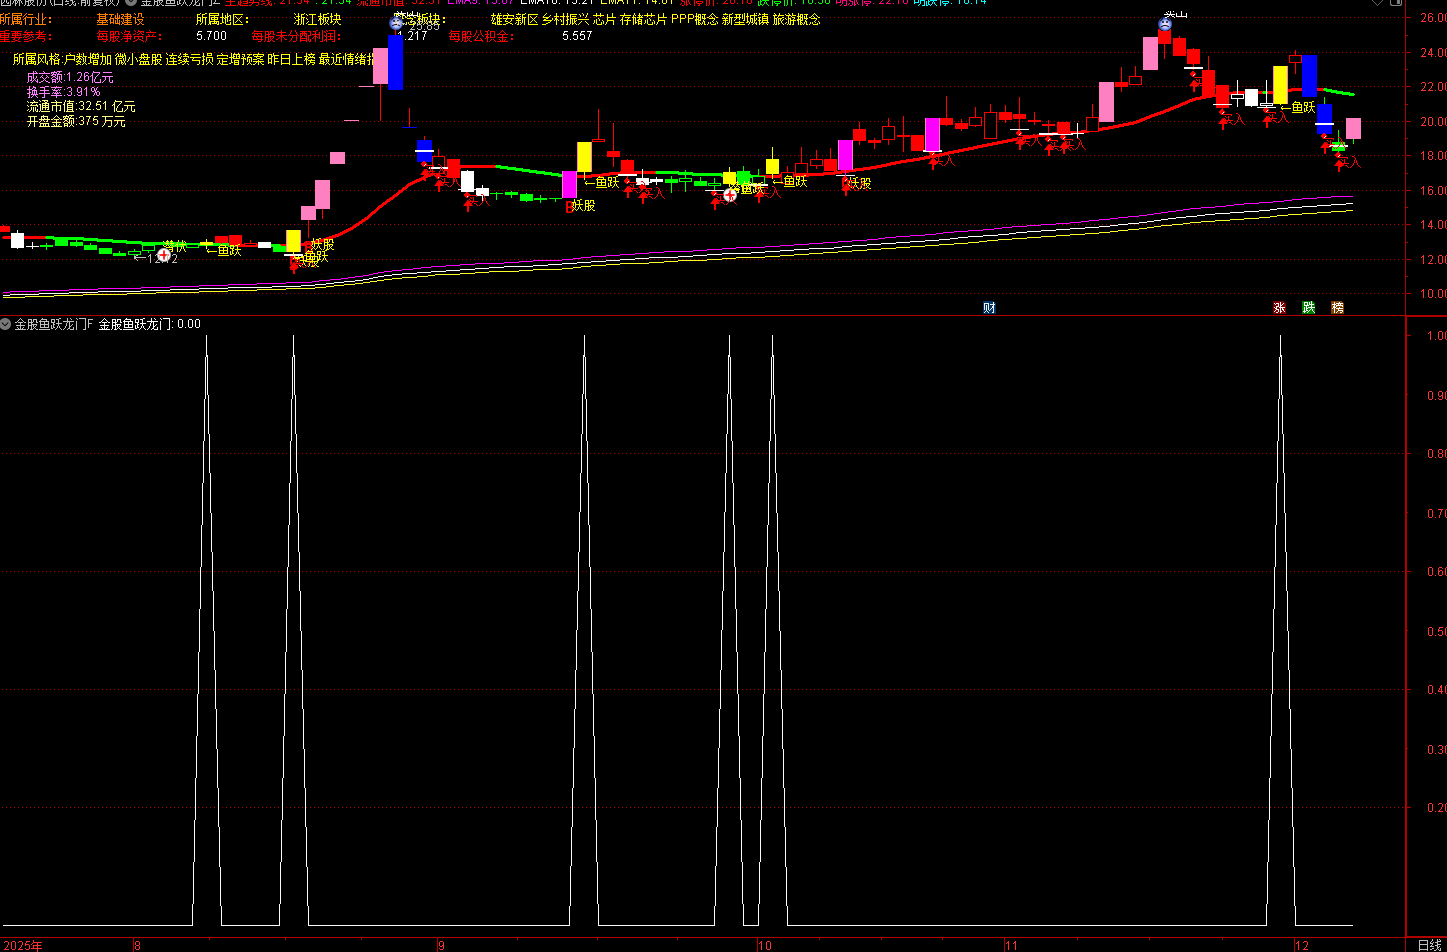Click the 户数增加 style tag
1447x952 pixels.
tap(88, 60)
